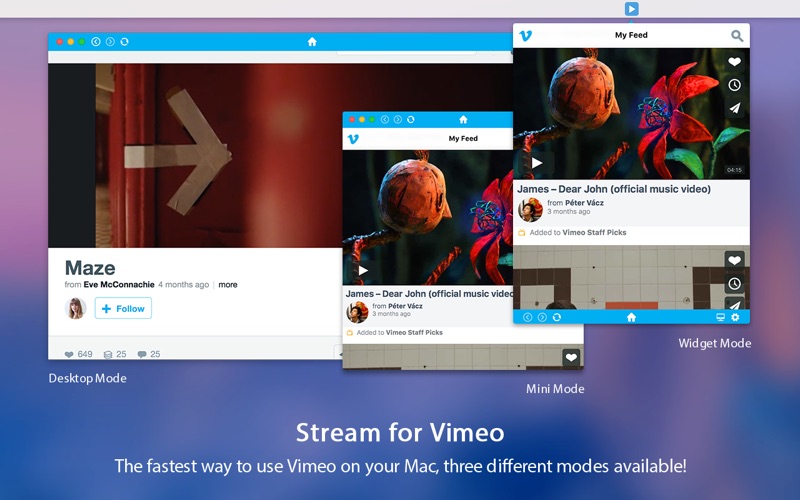Play Dear John video in Widget Mode

click(537, 163)
